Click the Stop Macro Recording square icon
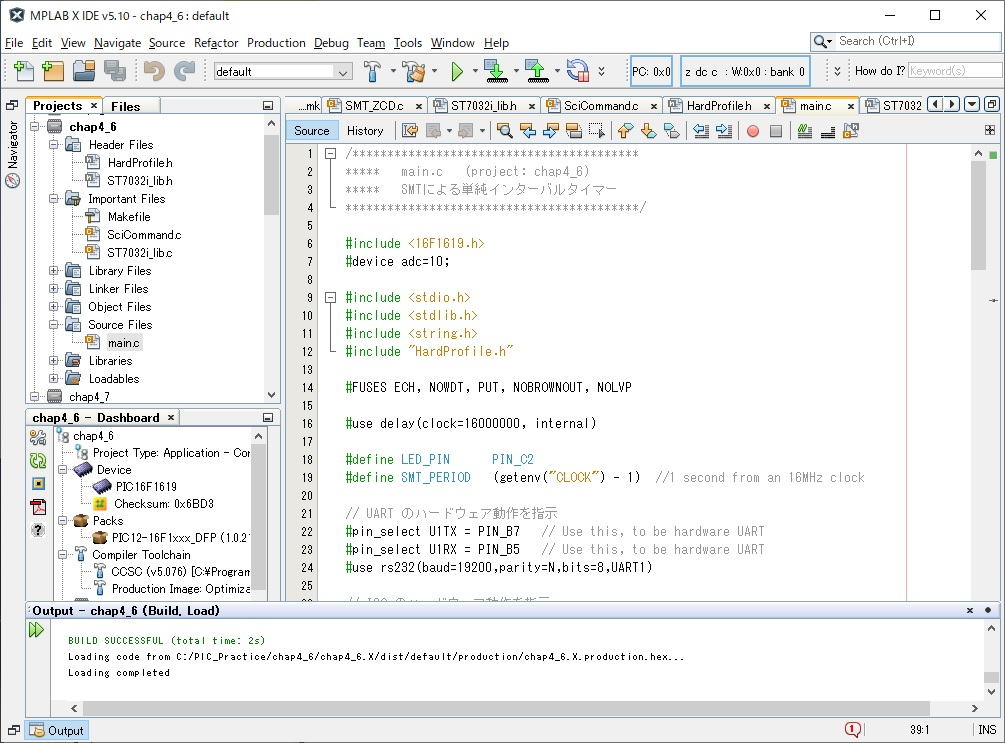This screenshot has height=743, width=1005. [x=776, y=131]
